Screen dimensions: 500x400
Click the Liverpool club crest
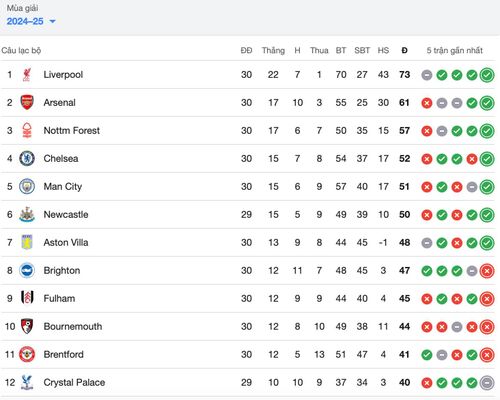[x=27, y=75]
